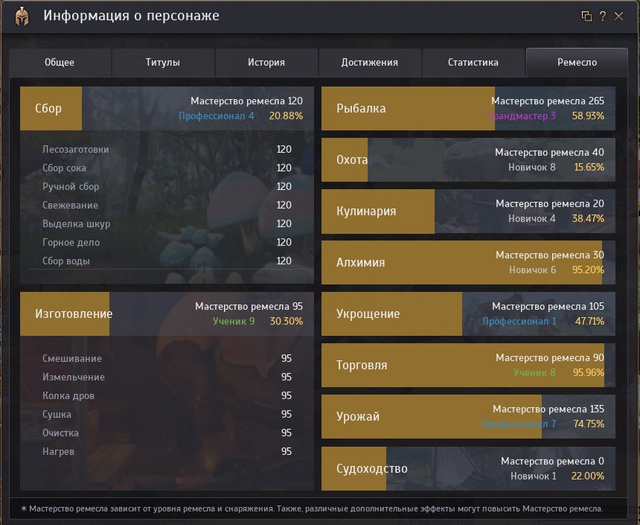Click the Лесозаготовки row

point(167,149)
